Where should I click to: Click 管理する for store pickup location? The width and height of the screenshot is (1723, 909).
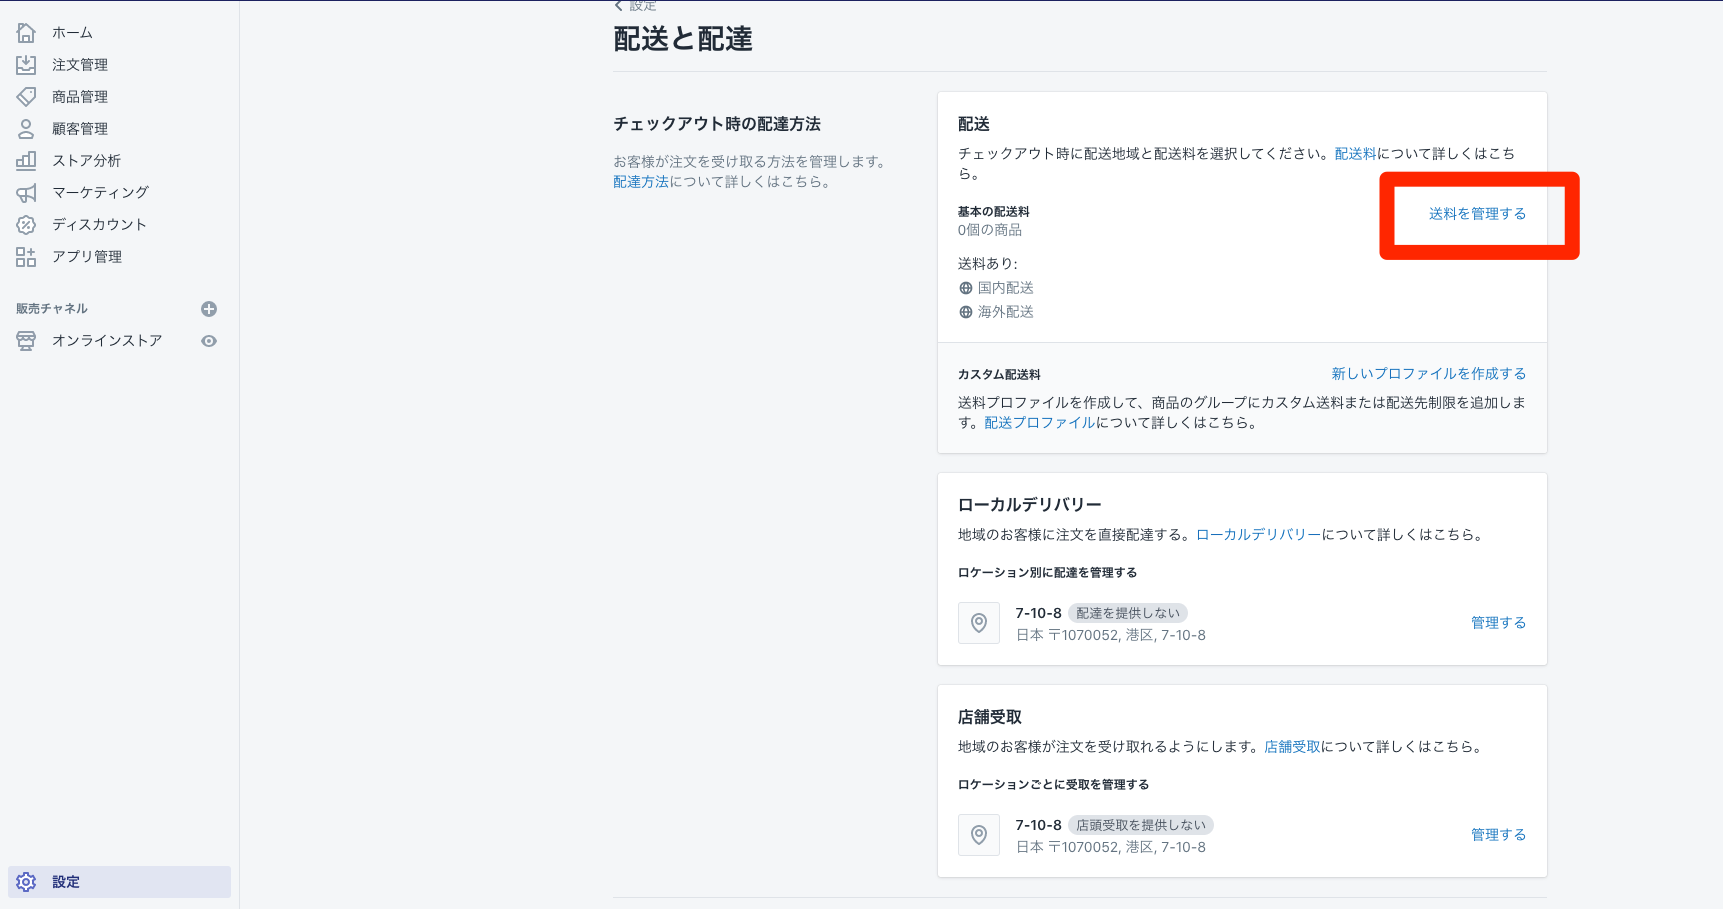pyautogui.click(x=1498, y=835)
